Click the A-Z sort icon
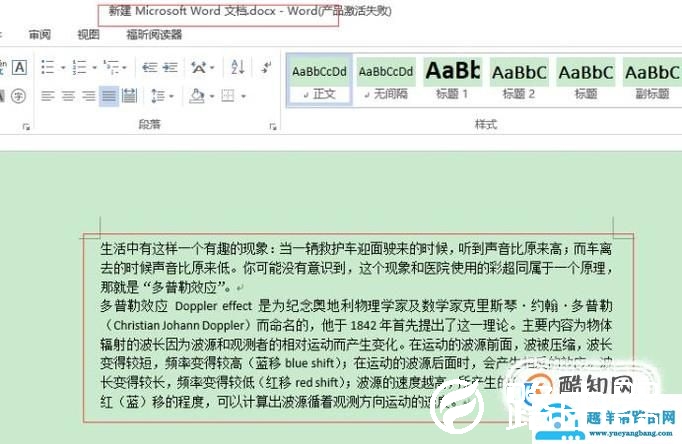This screenshot has height=444, width=682. point(237,67)
